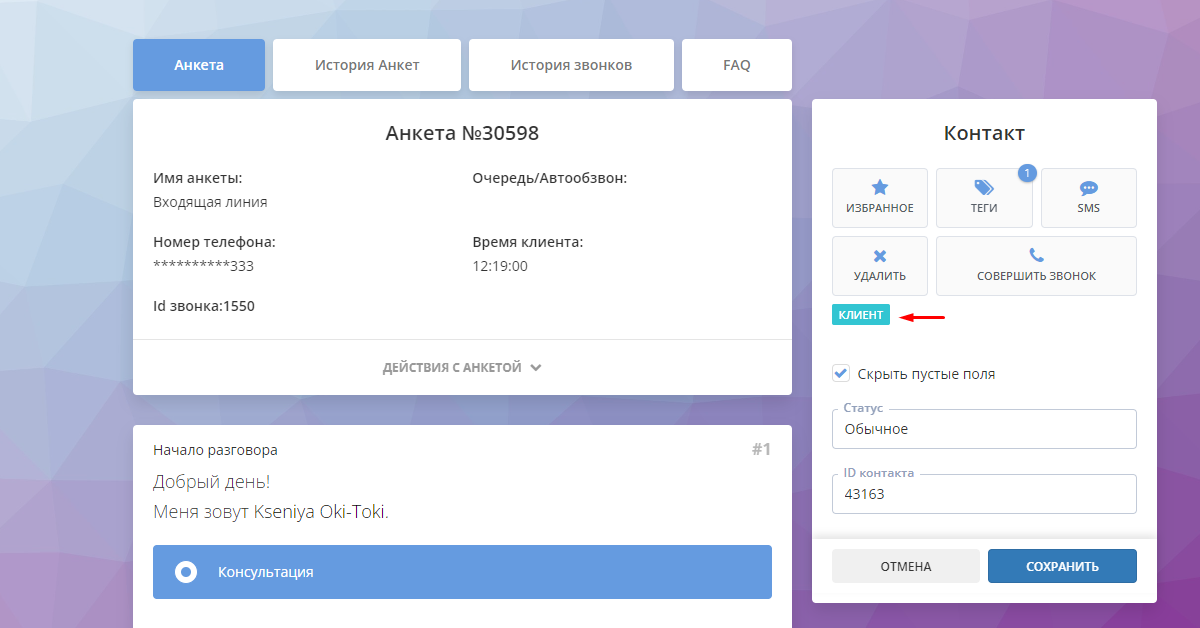Image resolution: width=1200 pixels, height=628 pixels.
Task: Click the Избранное button label
Action: pos(880,208)
